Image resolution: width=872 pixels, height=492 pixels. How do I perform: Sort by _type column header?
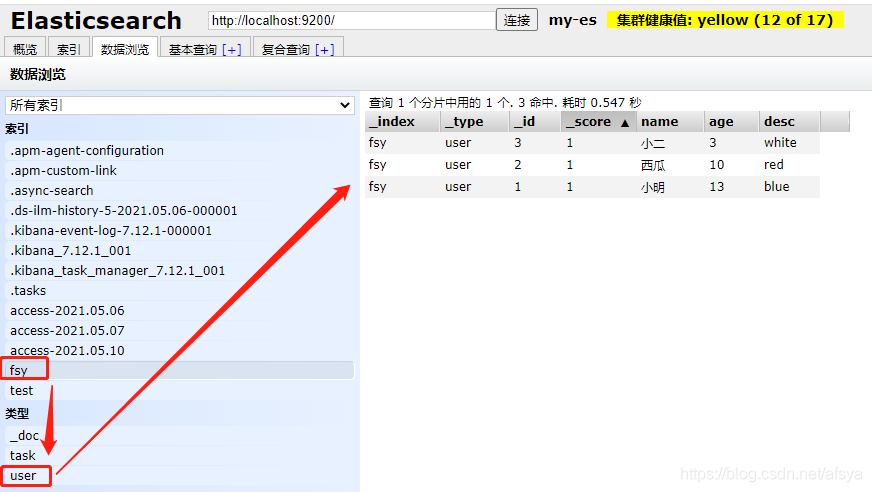click(x=475, y=121)
